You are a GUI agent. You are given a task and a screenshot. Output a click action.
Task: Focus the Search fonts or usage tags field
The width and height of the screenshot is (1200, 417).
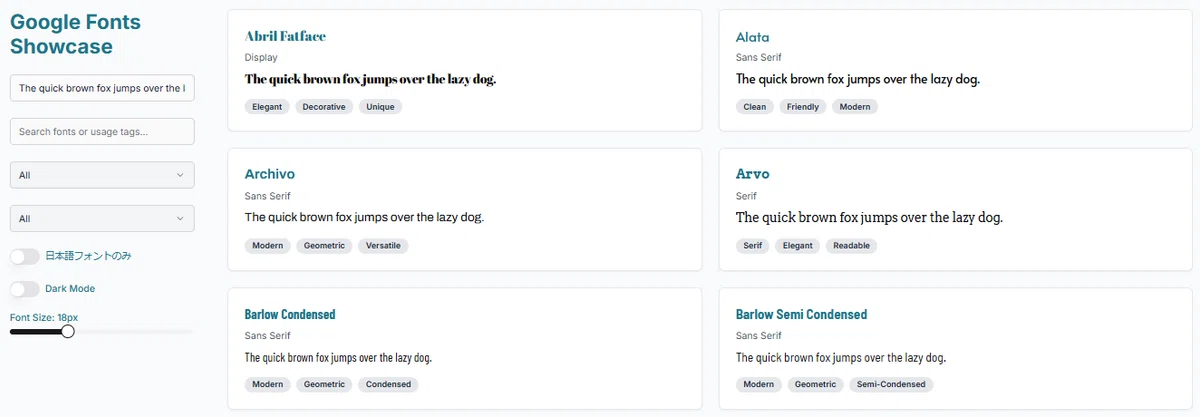[x=102, y=131]
